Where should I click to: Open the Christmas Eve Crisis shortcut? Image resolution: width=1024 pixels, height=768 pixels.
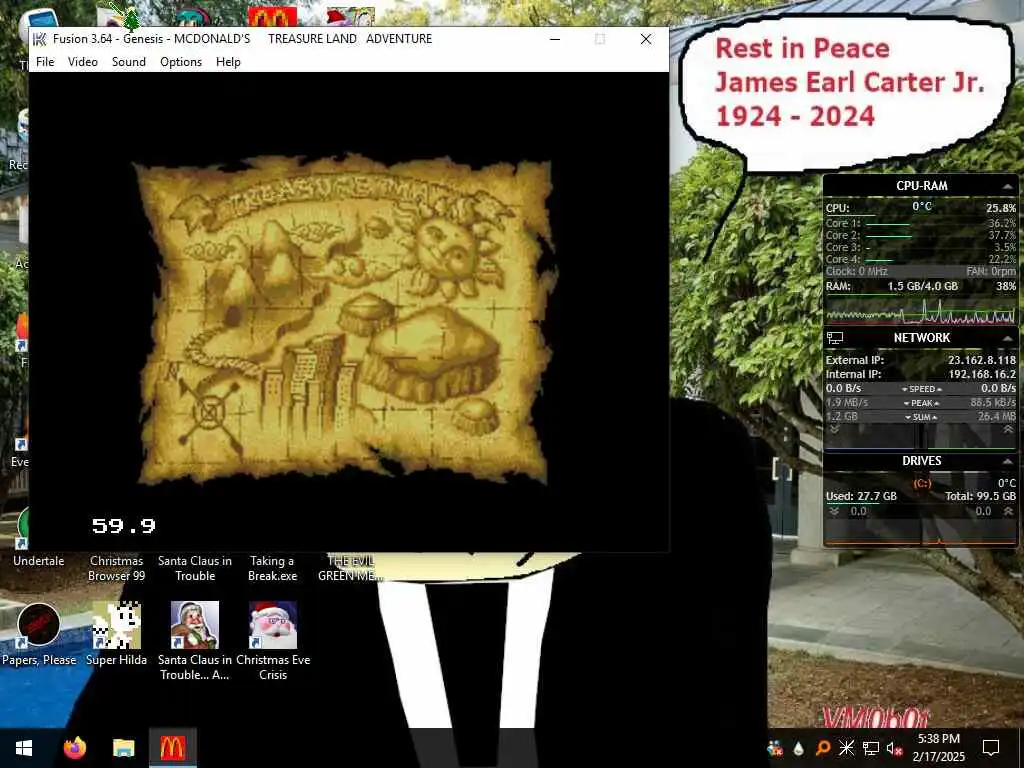273,641
